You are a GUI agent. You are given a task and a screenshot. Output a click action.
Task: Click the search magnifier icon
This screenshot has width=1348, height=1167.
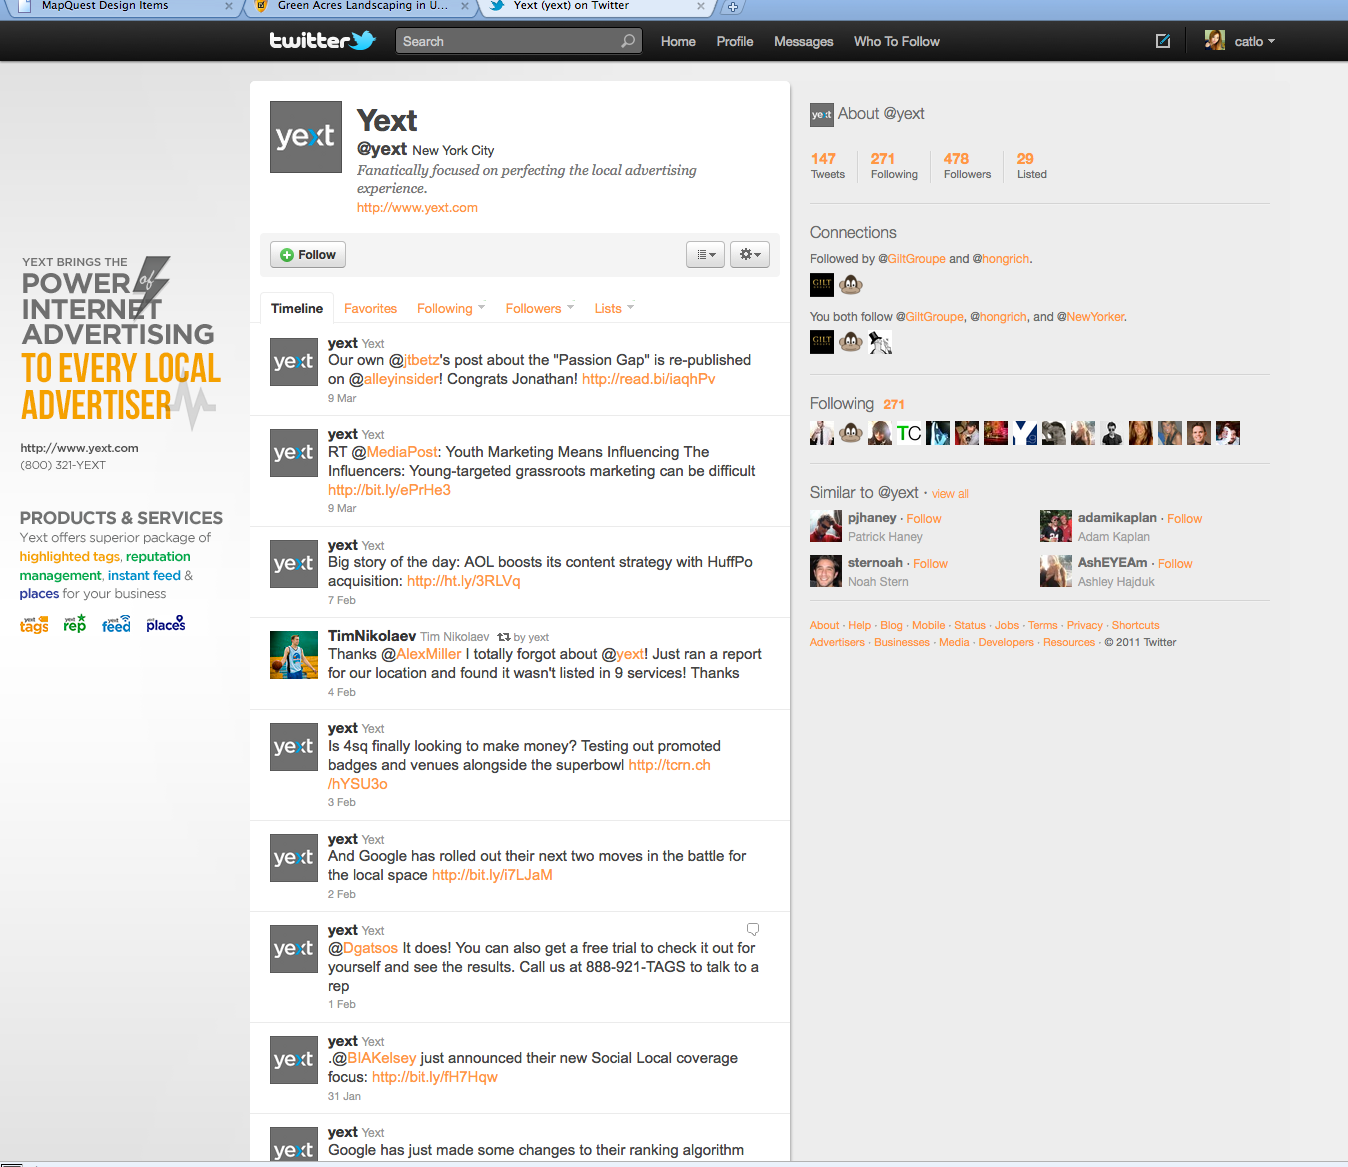coord(628,41)
